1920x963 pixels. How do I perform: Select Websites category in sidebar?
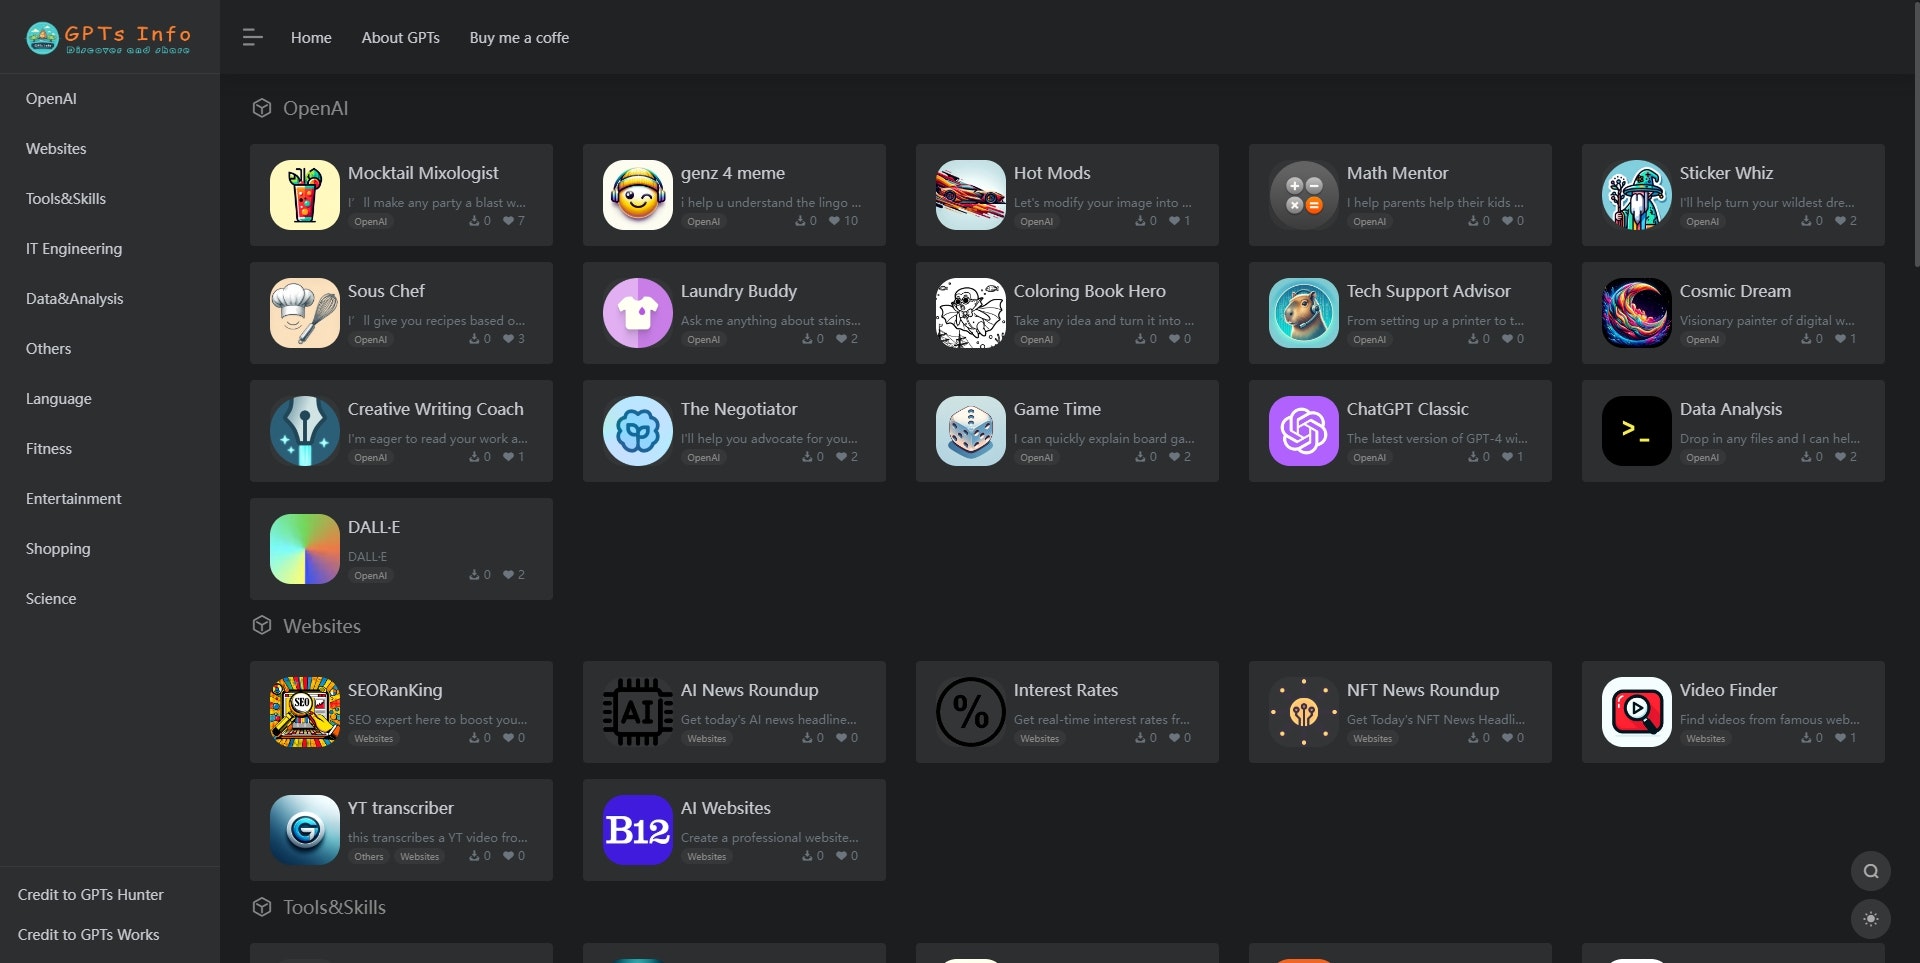(x=56, y=149)
